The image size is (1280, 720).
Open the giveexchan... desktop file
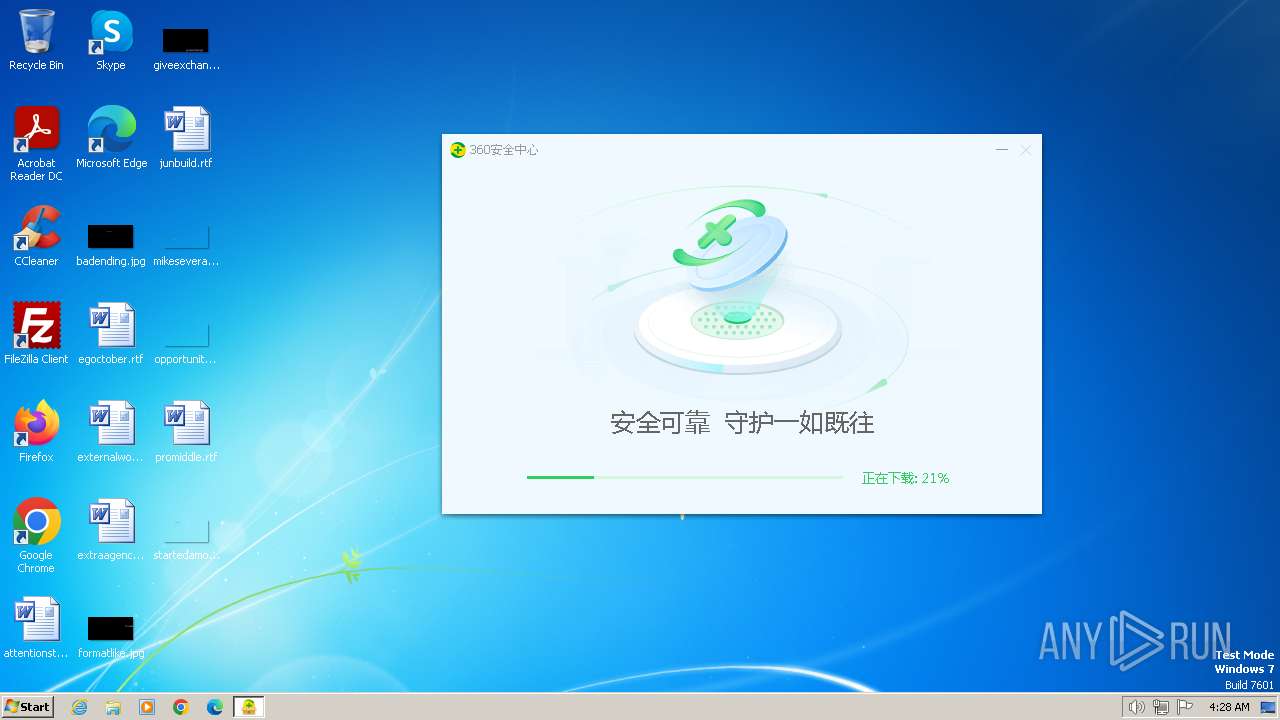pyautogui.click(x=186, y=48)
